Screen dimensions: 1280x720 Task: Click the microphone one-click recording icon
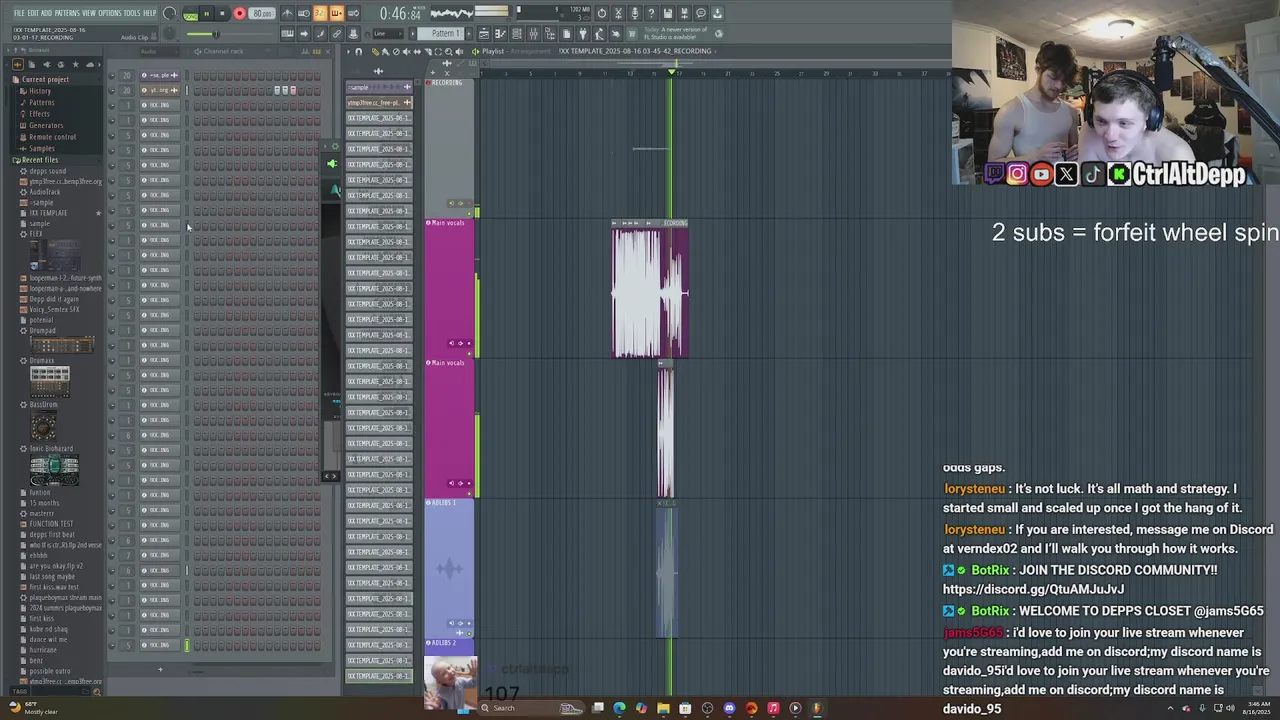635,13
